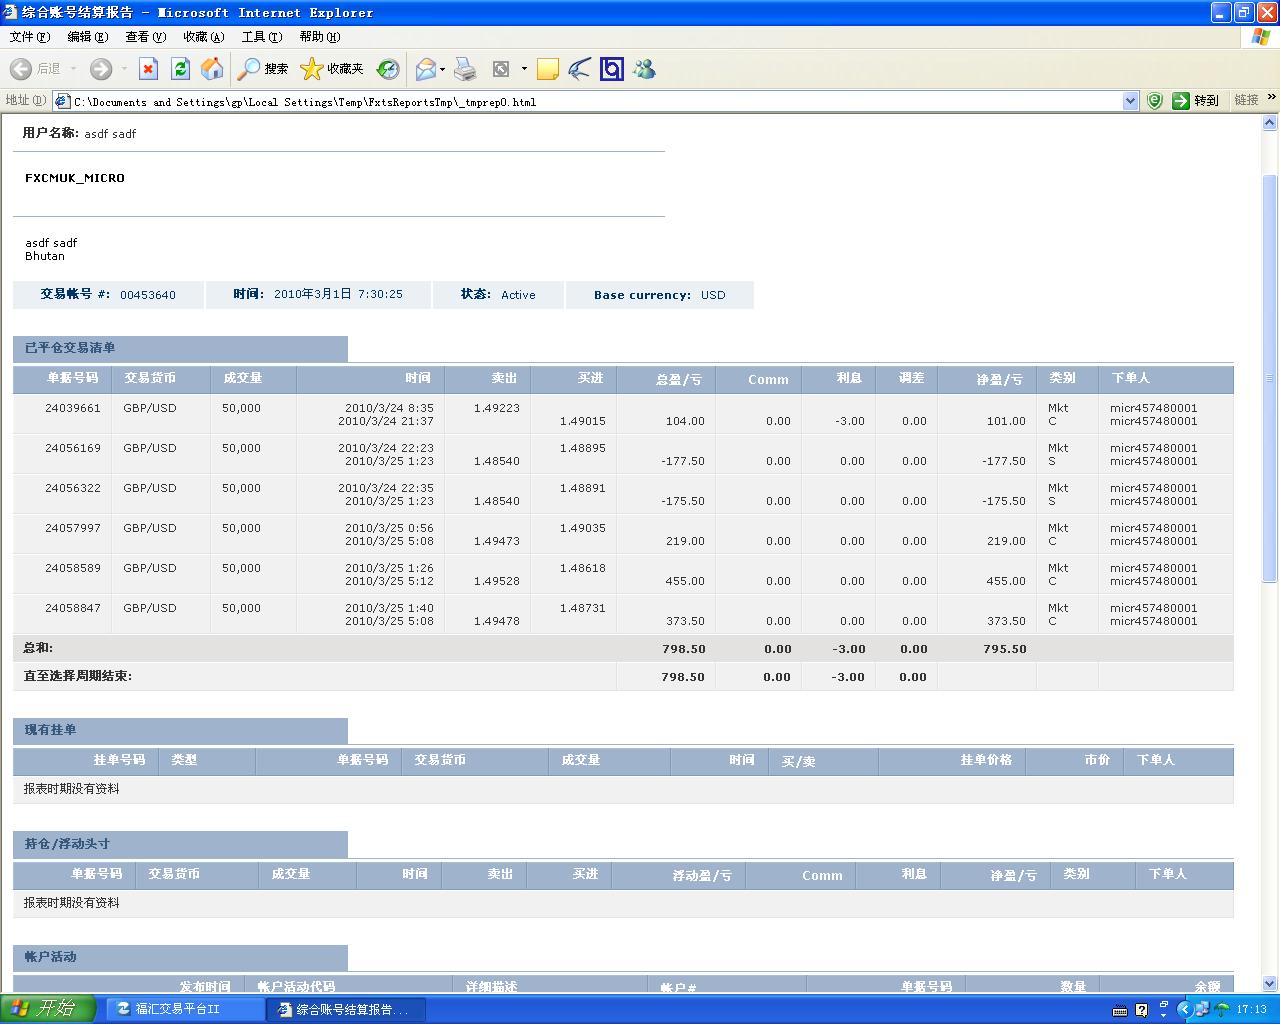1280x1024 pixels.
Task: Click in the address bar URL field
Action: [590, 102]
